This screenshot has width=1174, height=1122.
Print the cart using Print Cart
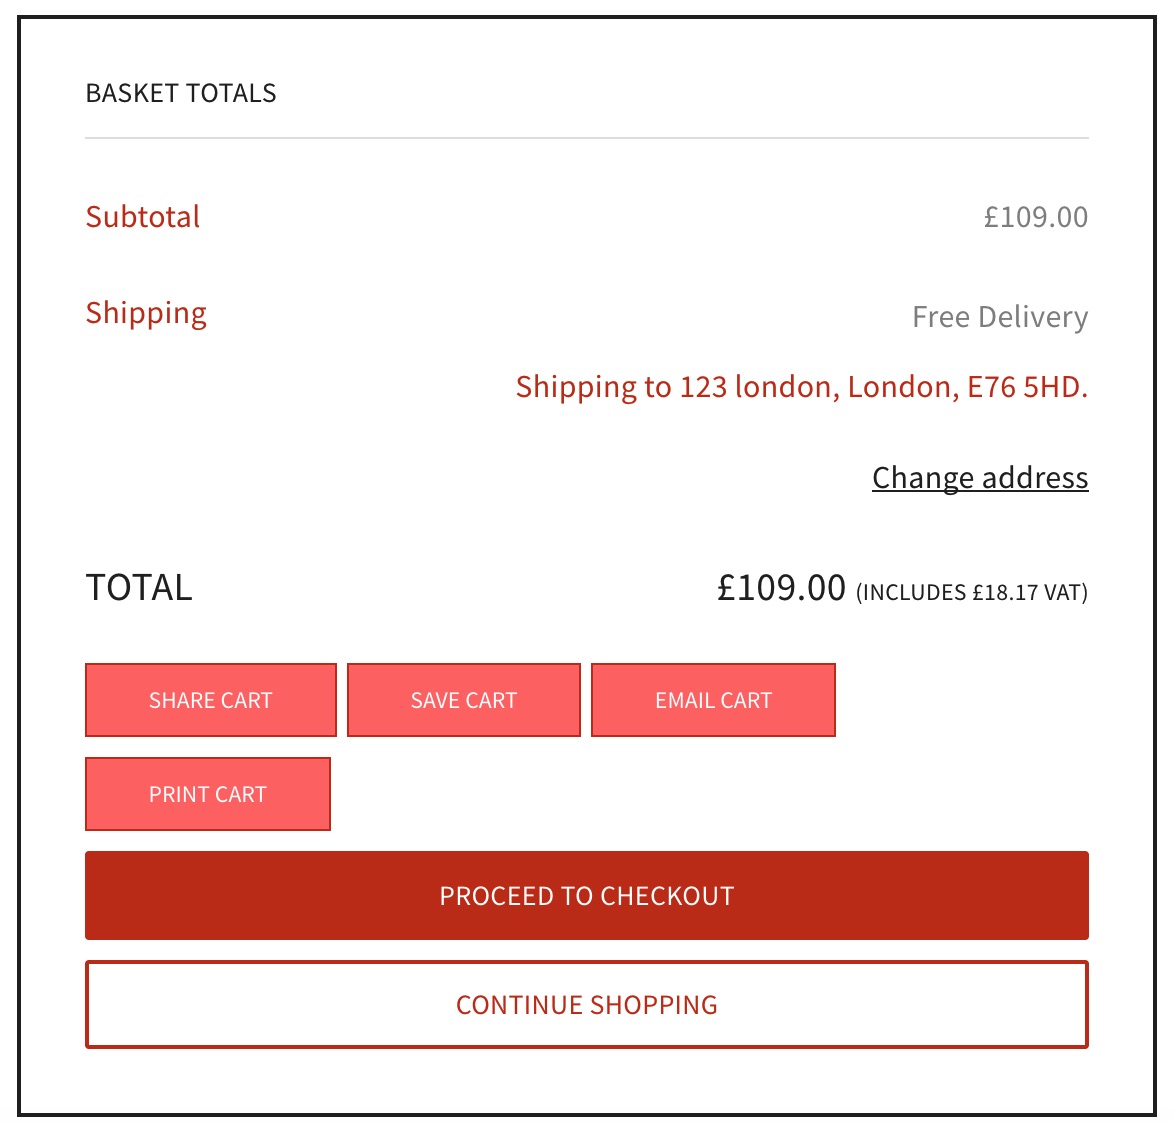point(207,794)
